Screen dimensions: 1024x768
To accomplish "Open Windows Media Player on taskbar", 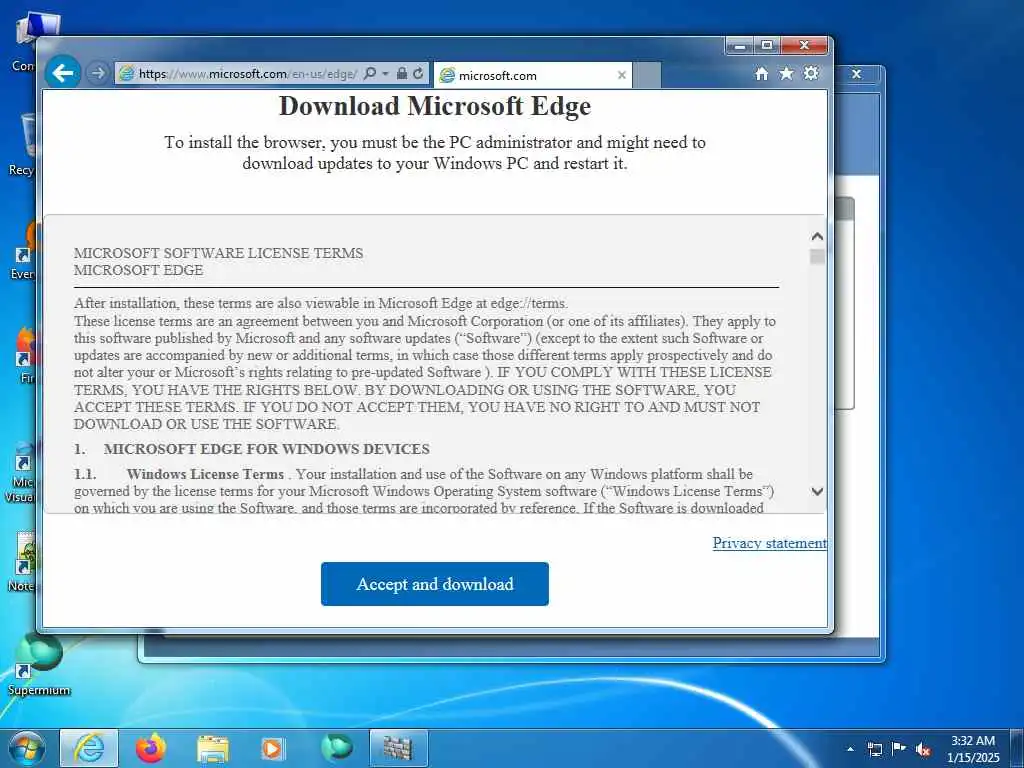I will 272,748.
